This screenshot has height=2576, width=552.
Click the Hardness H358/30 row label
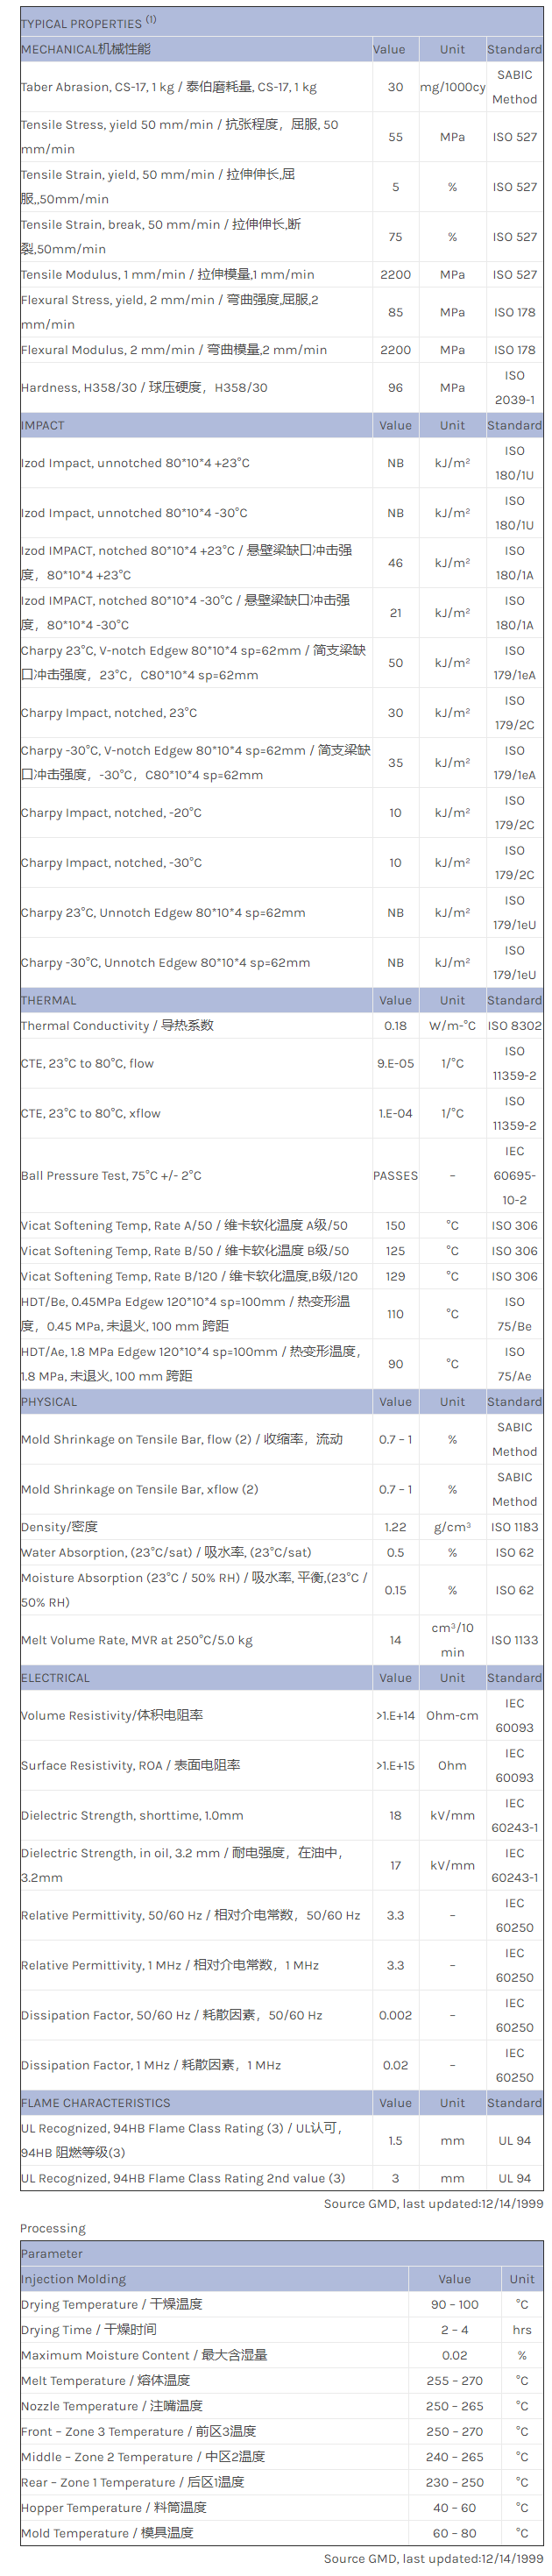[144, 387]
